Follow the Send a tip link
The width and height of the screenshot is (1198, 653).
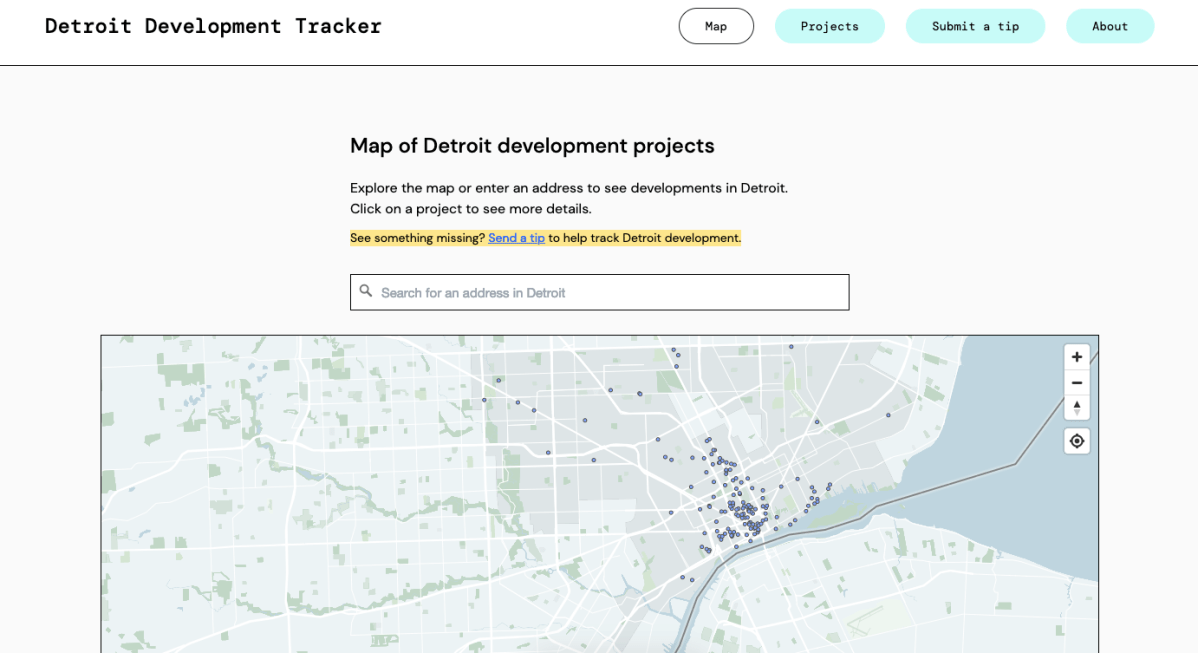[516, 238]
